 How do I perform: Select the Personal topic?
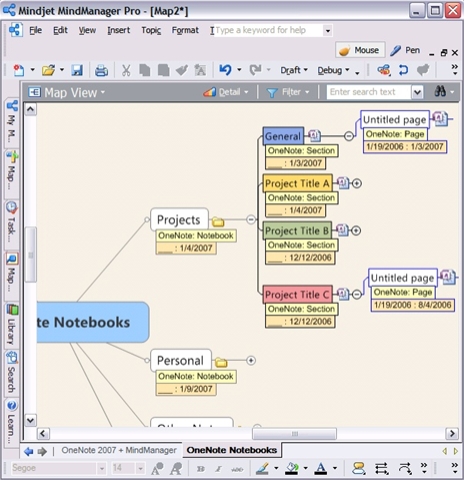[181, 360]
